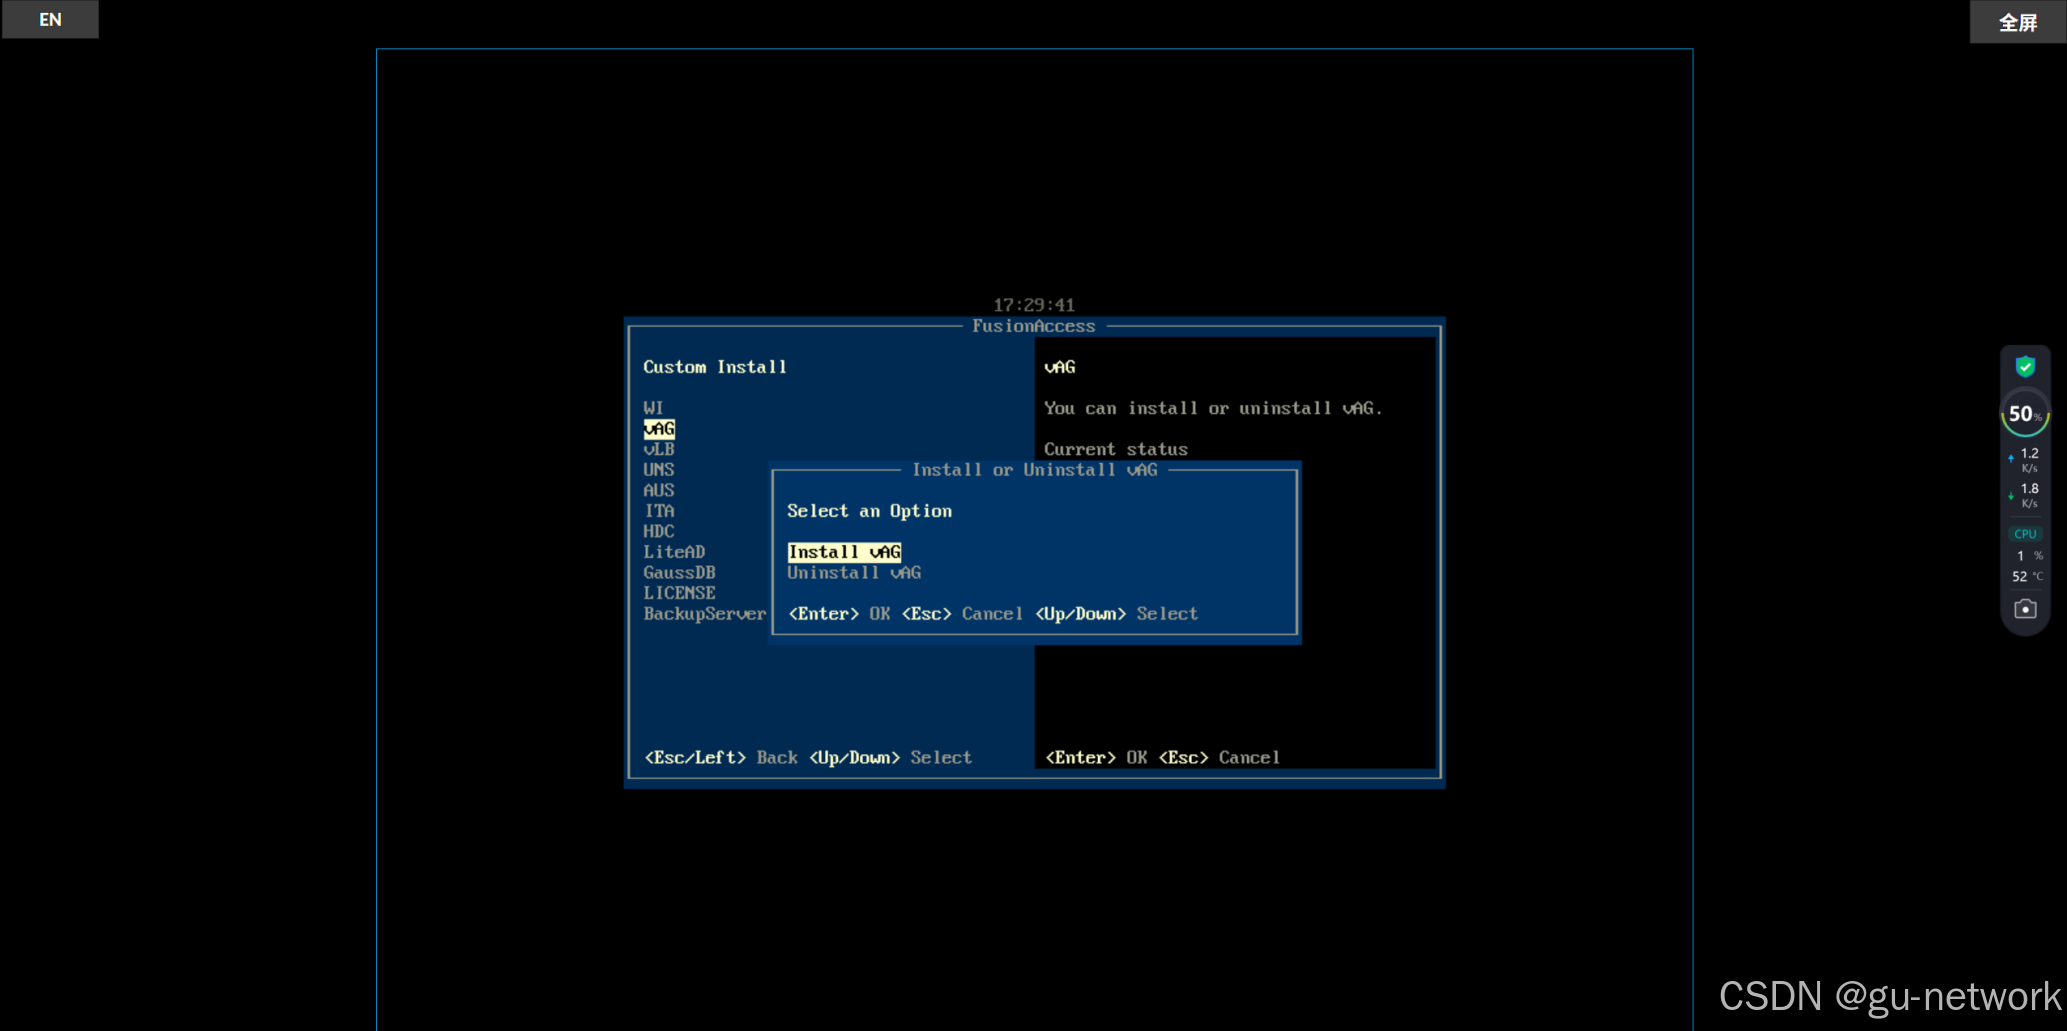Click the CPU label in side widget
The image size is (2067, 1031).
[2025, 534]
